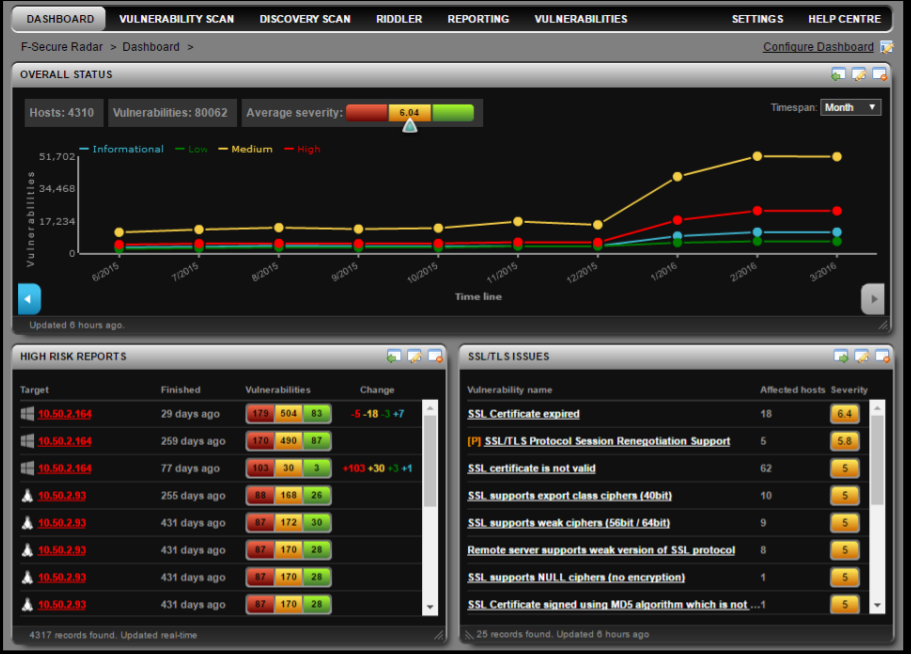Click the pencil icon beside Configure Dashboard
This screenshot has width=911, height=654.
coord(887,47)
